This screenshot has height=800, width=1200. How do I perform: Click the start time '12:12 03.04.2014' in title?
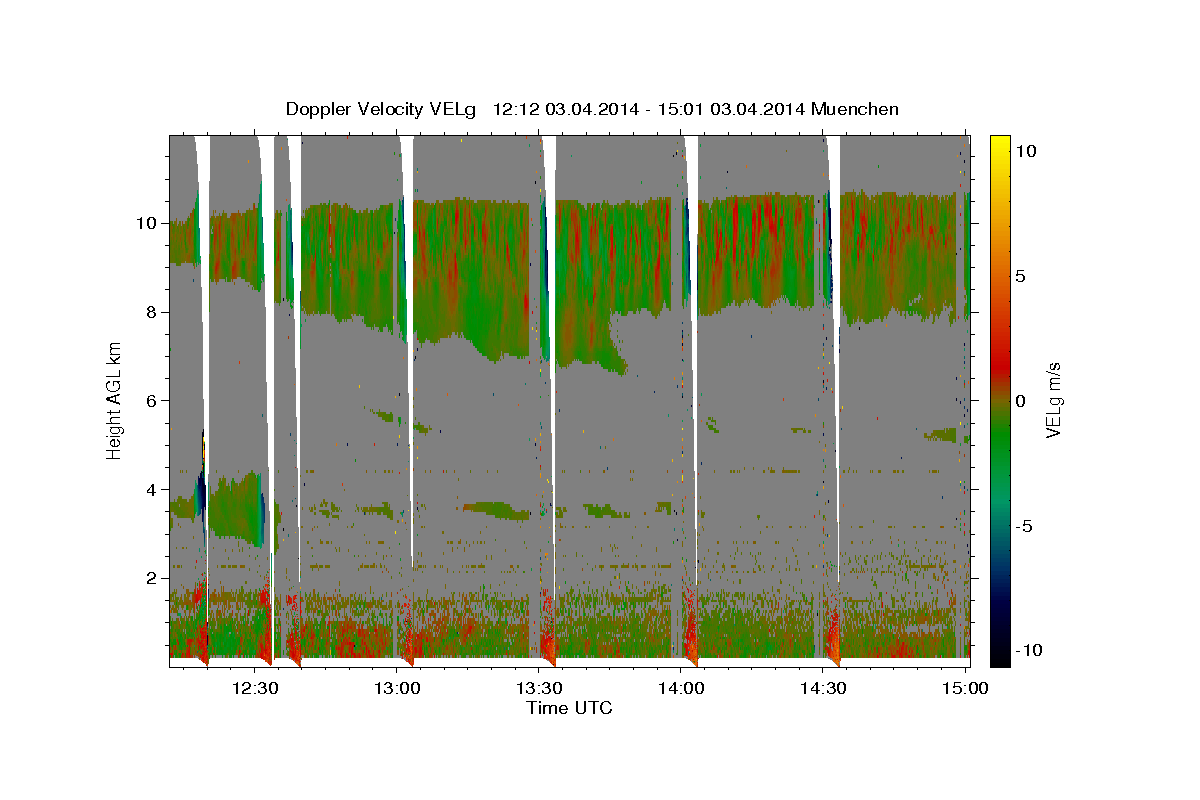pyautogui.click(x=566, y=109)
